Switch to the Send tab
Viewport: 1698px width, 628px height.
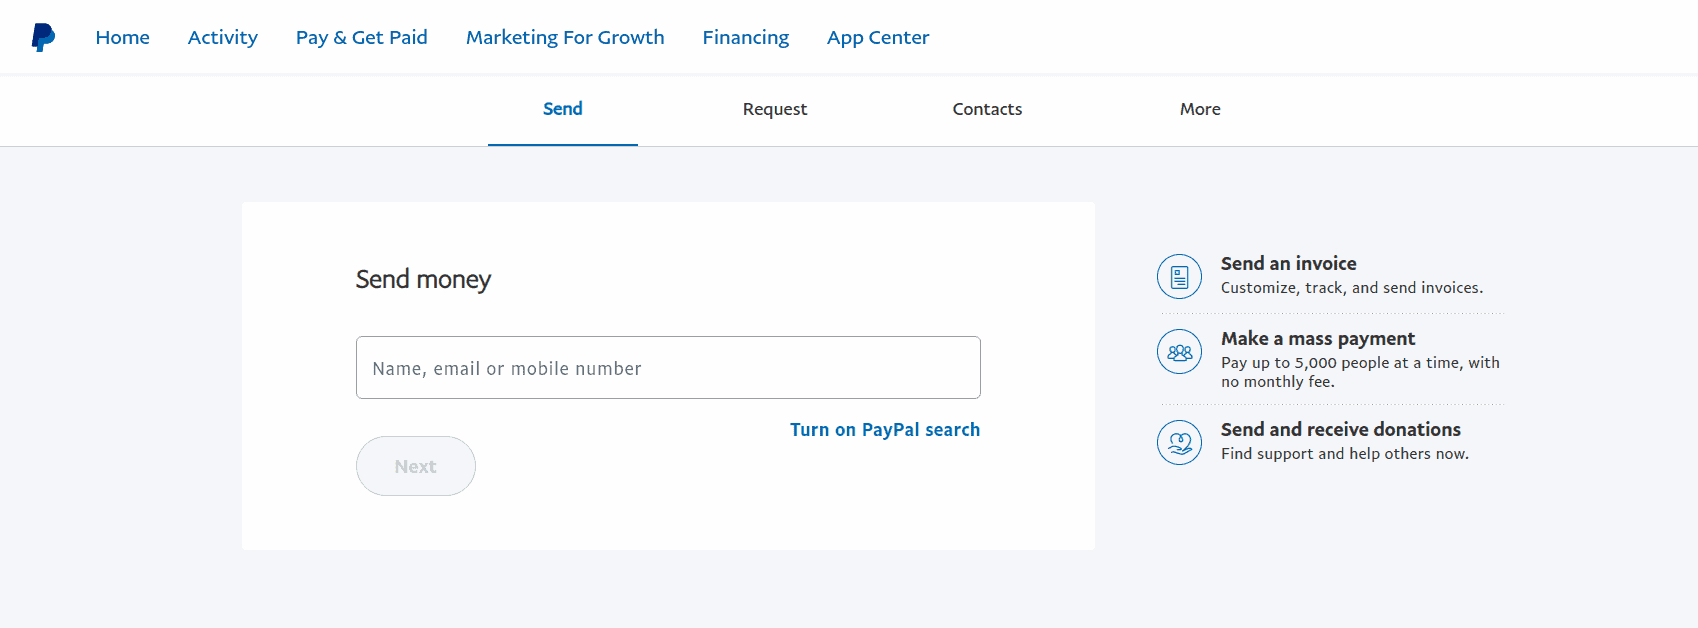pyautogui.click(x=563, y=109)
